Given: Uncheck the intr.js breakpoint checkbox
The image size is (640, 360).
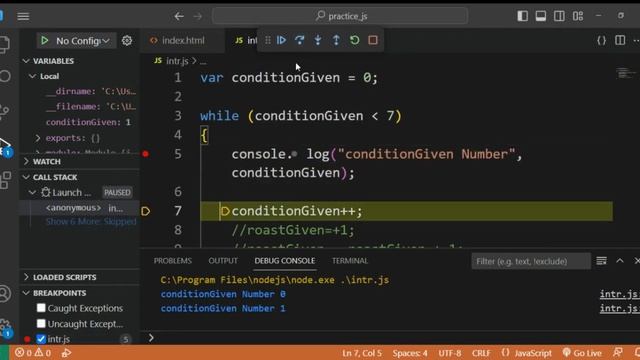Looking at the screenshot, I should (41, 339).
